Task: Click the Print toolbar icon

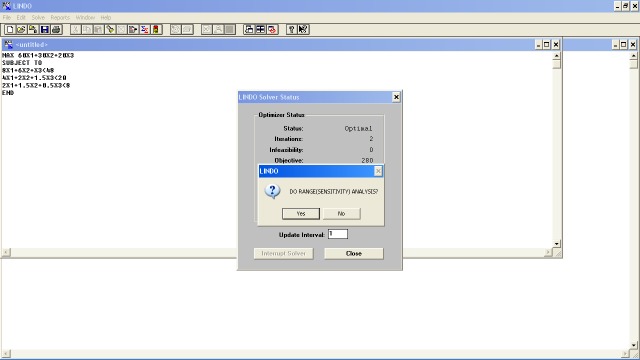Action: pyautogui.click(x=56, y=29)
